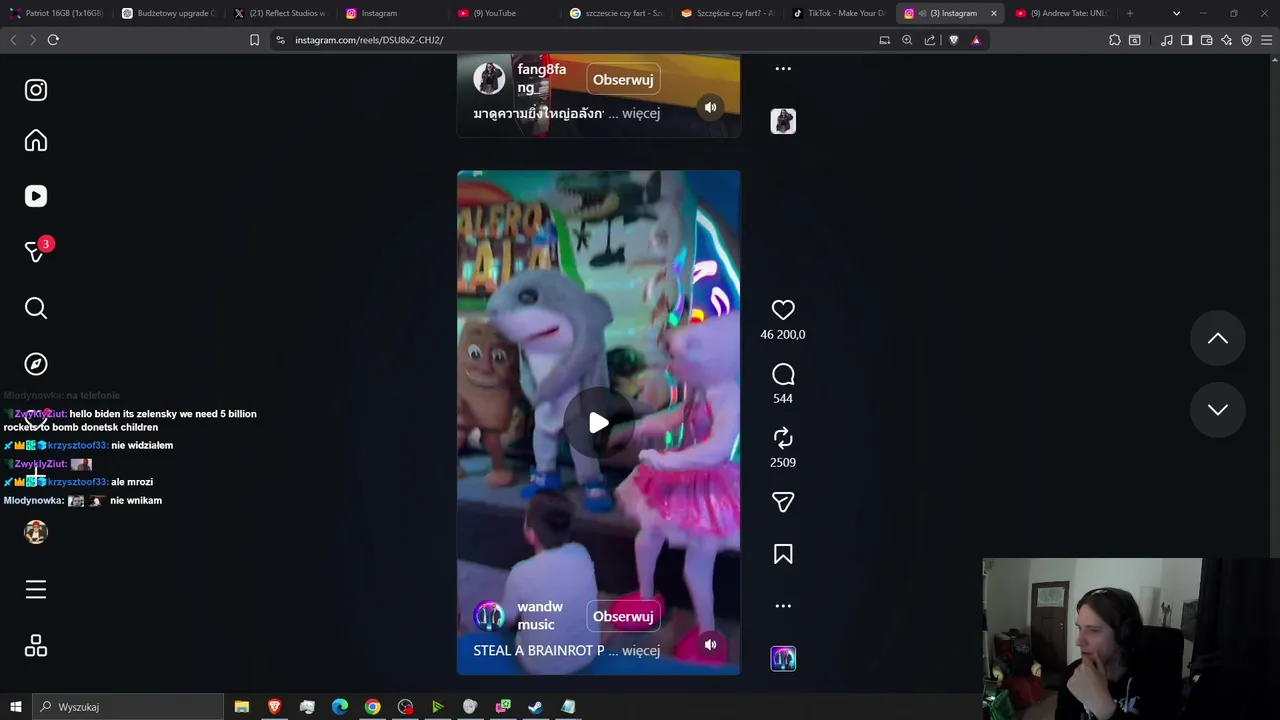Go to Instagram Home in the sidebar
Viewport: 1280px width, 720px height.
tap(36, 141)
